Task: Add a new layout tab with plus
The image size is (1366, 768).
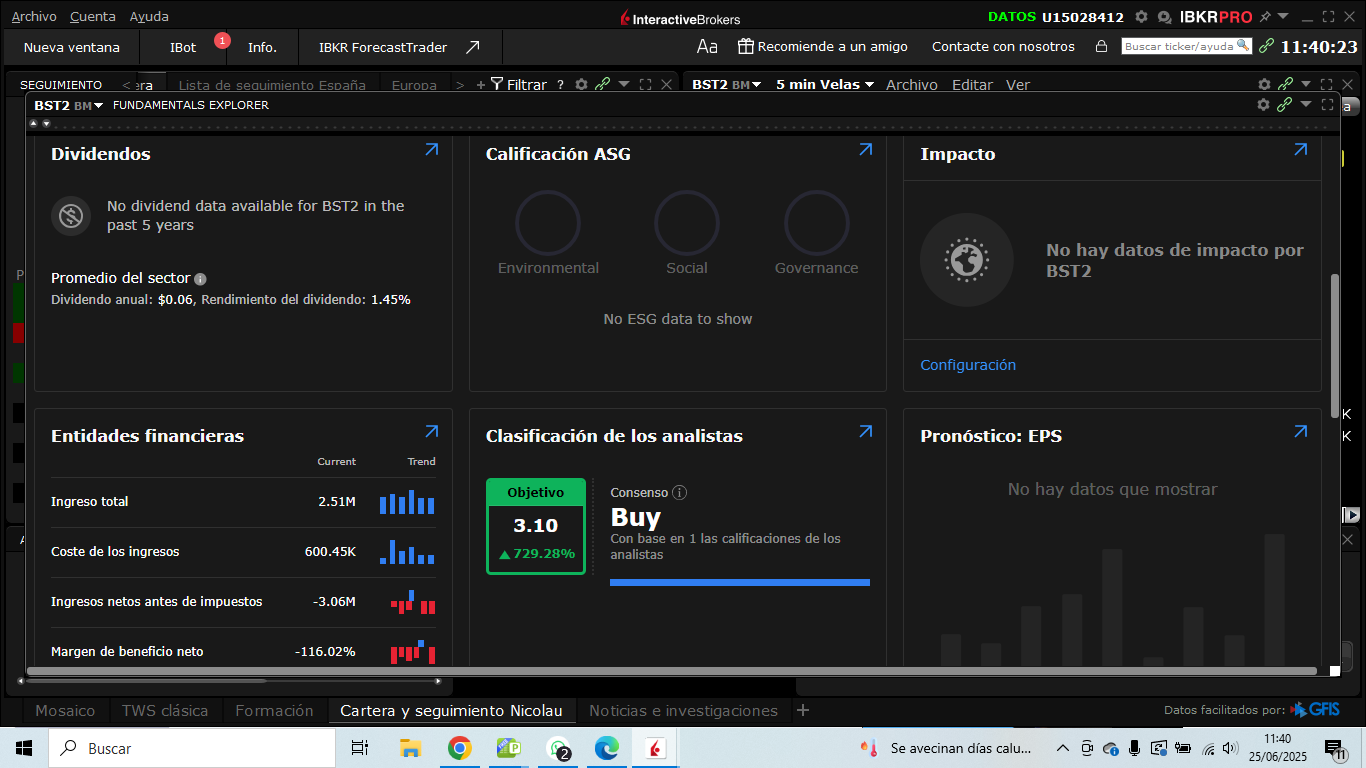Action: [802, 711]
